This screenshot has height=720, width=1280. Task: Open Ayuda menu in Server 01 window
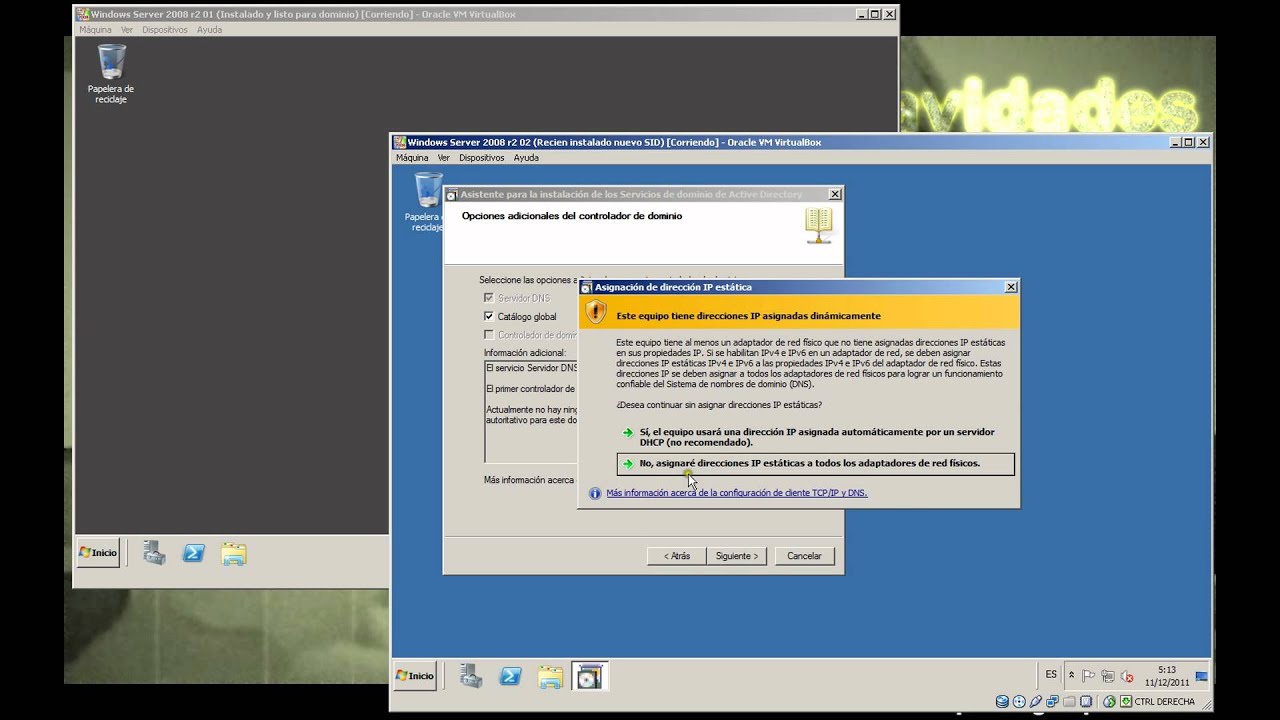210,30
